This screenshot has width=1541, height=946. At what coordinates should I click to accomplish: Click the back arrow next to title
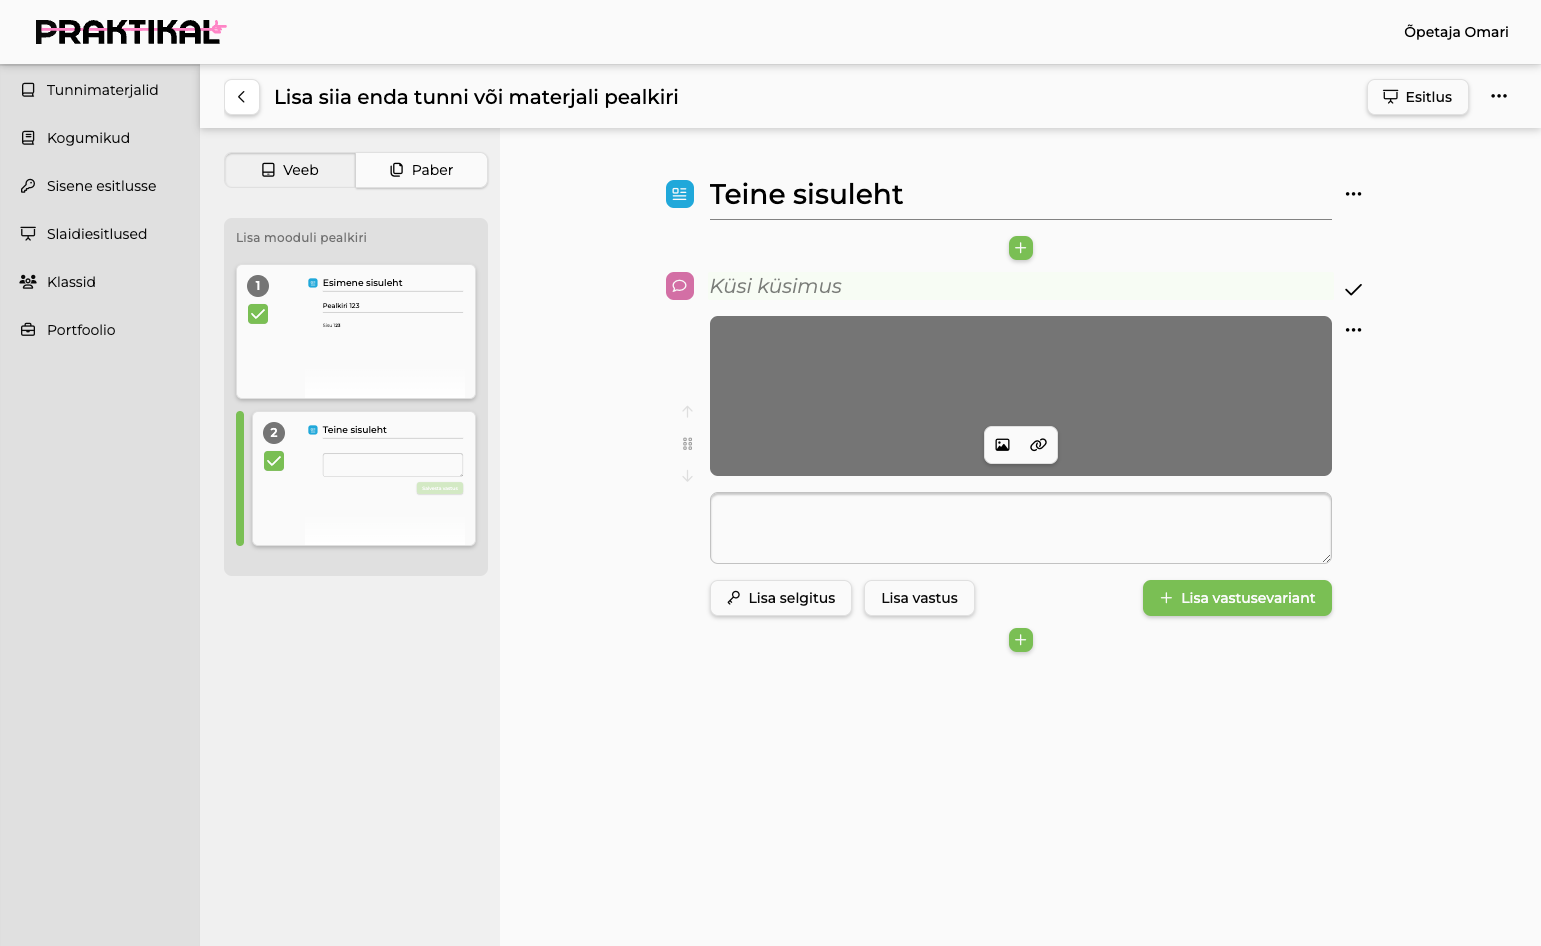(x=242, y=97)
